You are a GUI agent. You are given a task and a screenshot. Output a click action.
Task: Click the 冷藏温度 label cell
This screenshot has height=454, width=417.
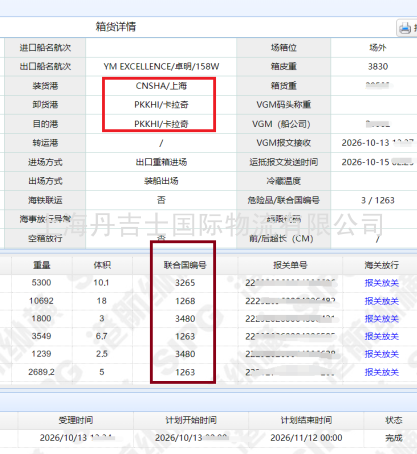pos(284,181)
